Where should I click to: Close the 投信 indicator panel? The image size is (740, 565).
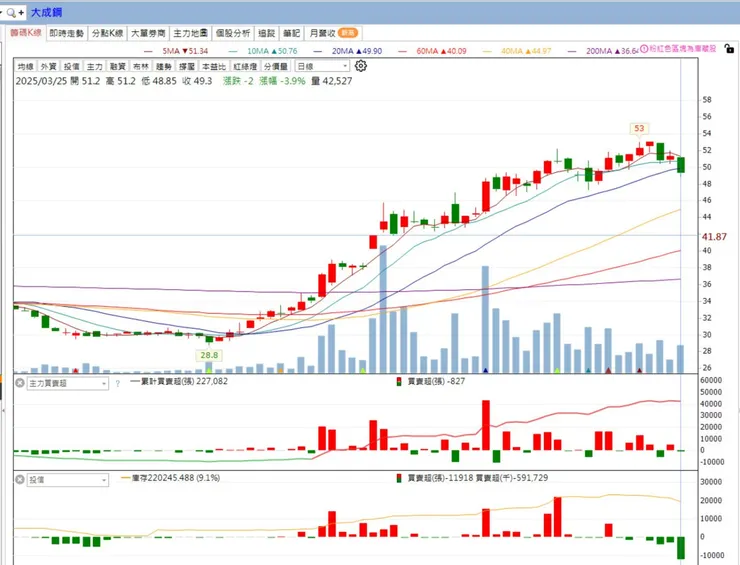pyautogui.click(x=19, y=480)
